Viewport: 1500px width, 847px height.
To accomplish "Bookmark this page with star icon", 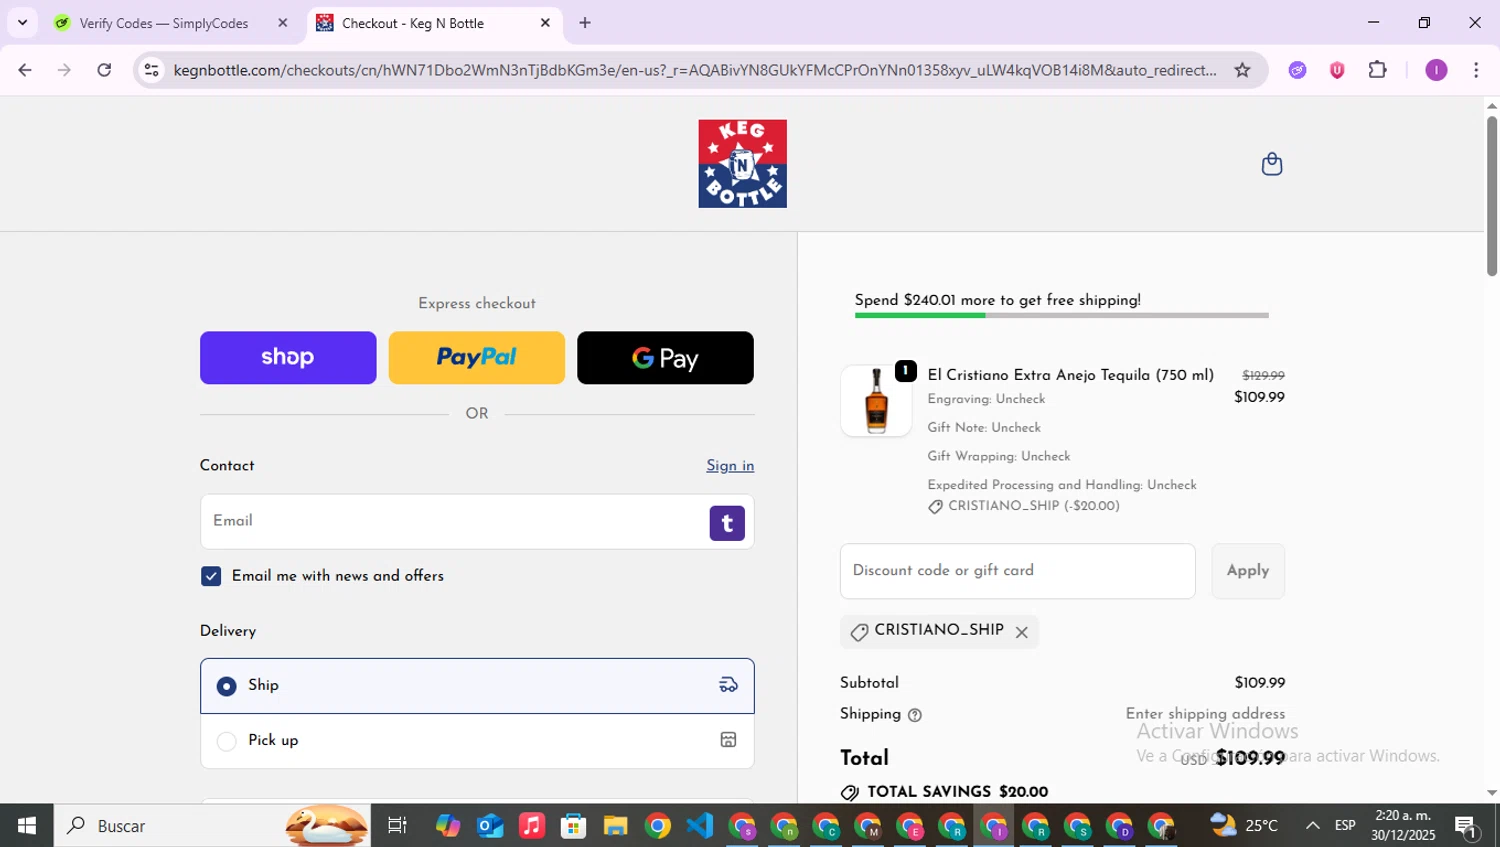I will (x=1242, y=70).
